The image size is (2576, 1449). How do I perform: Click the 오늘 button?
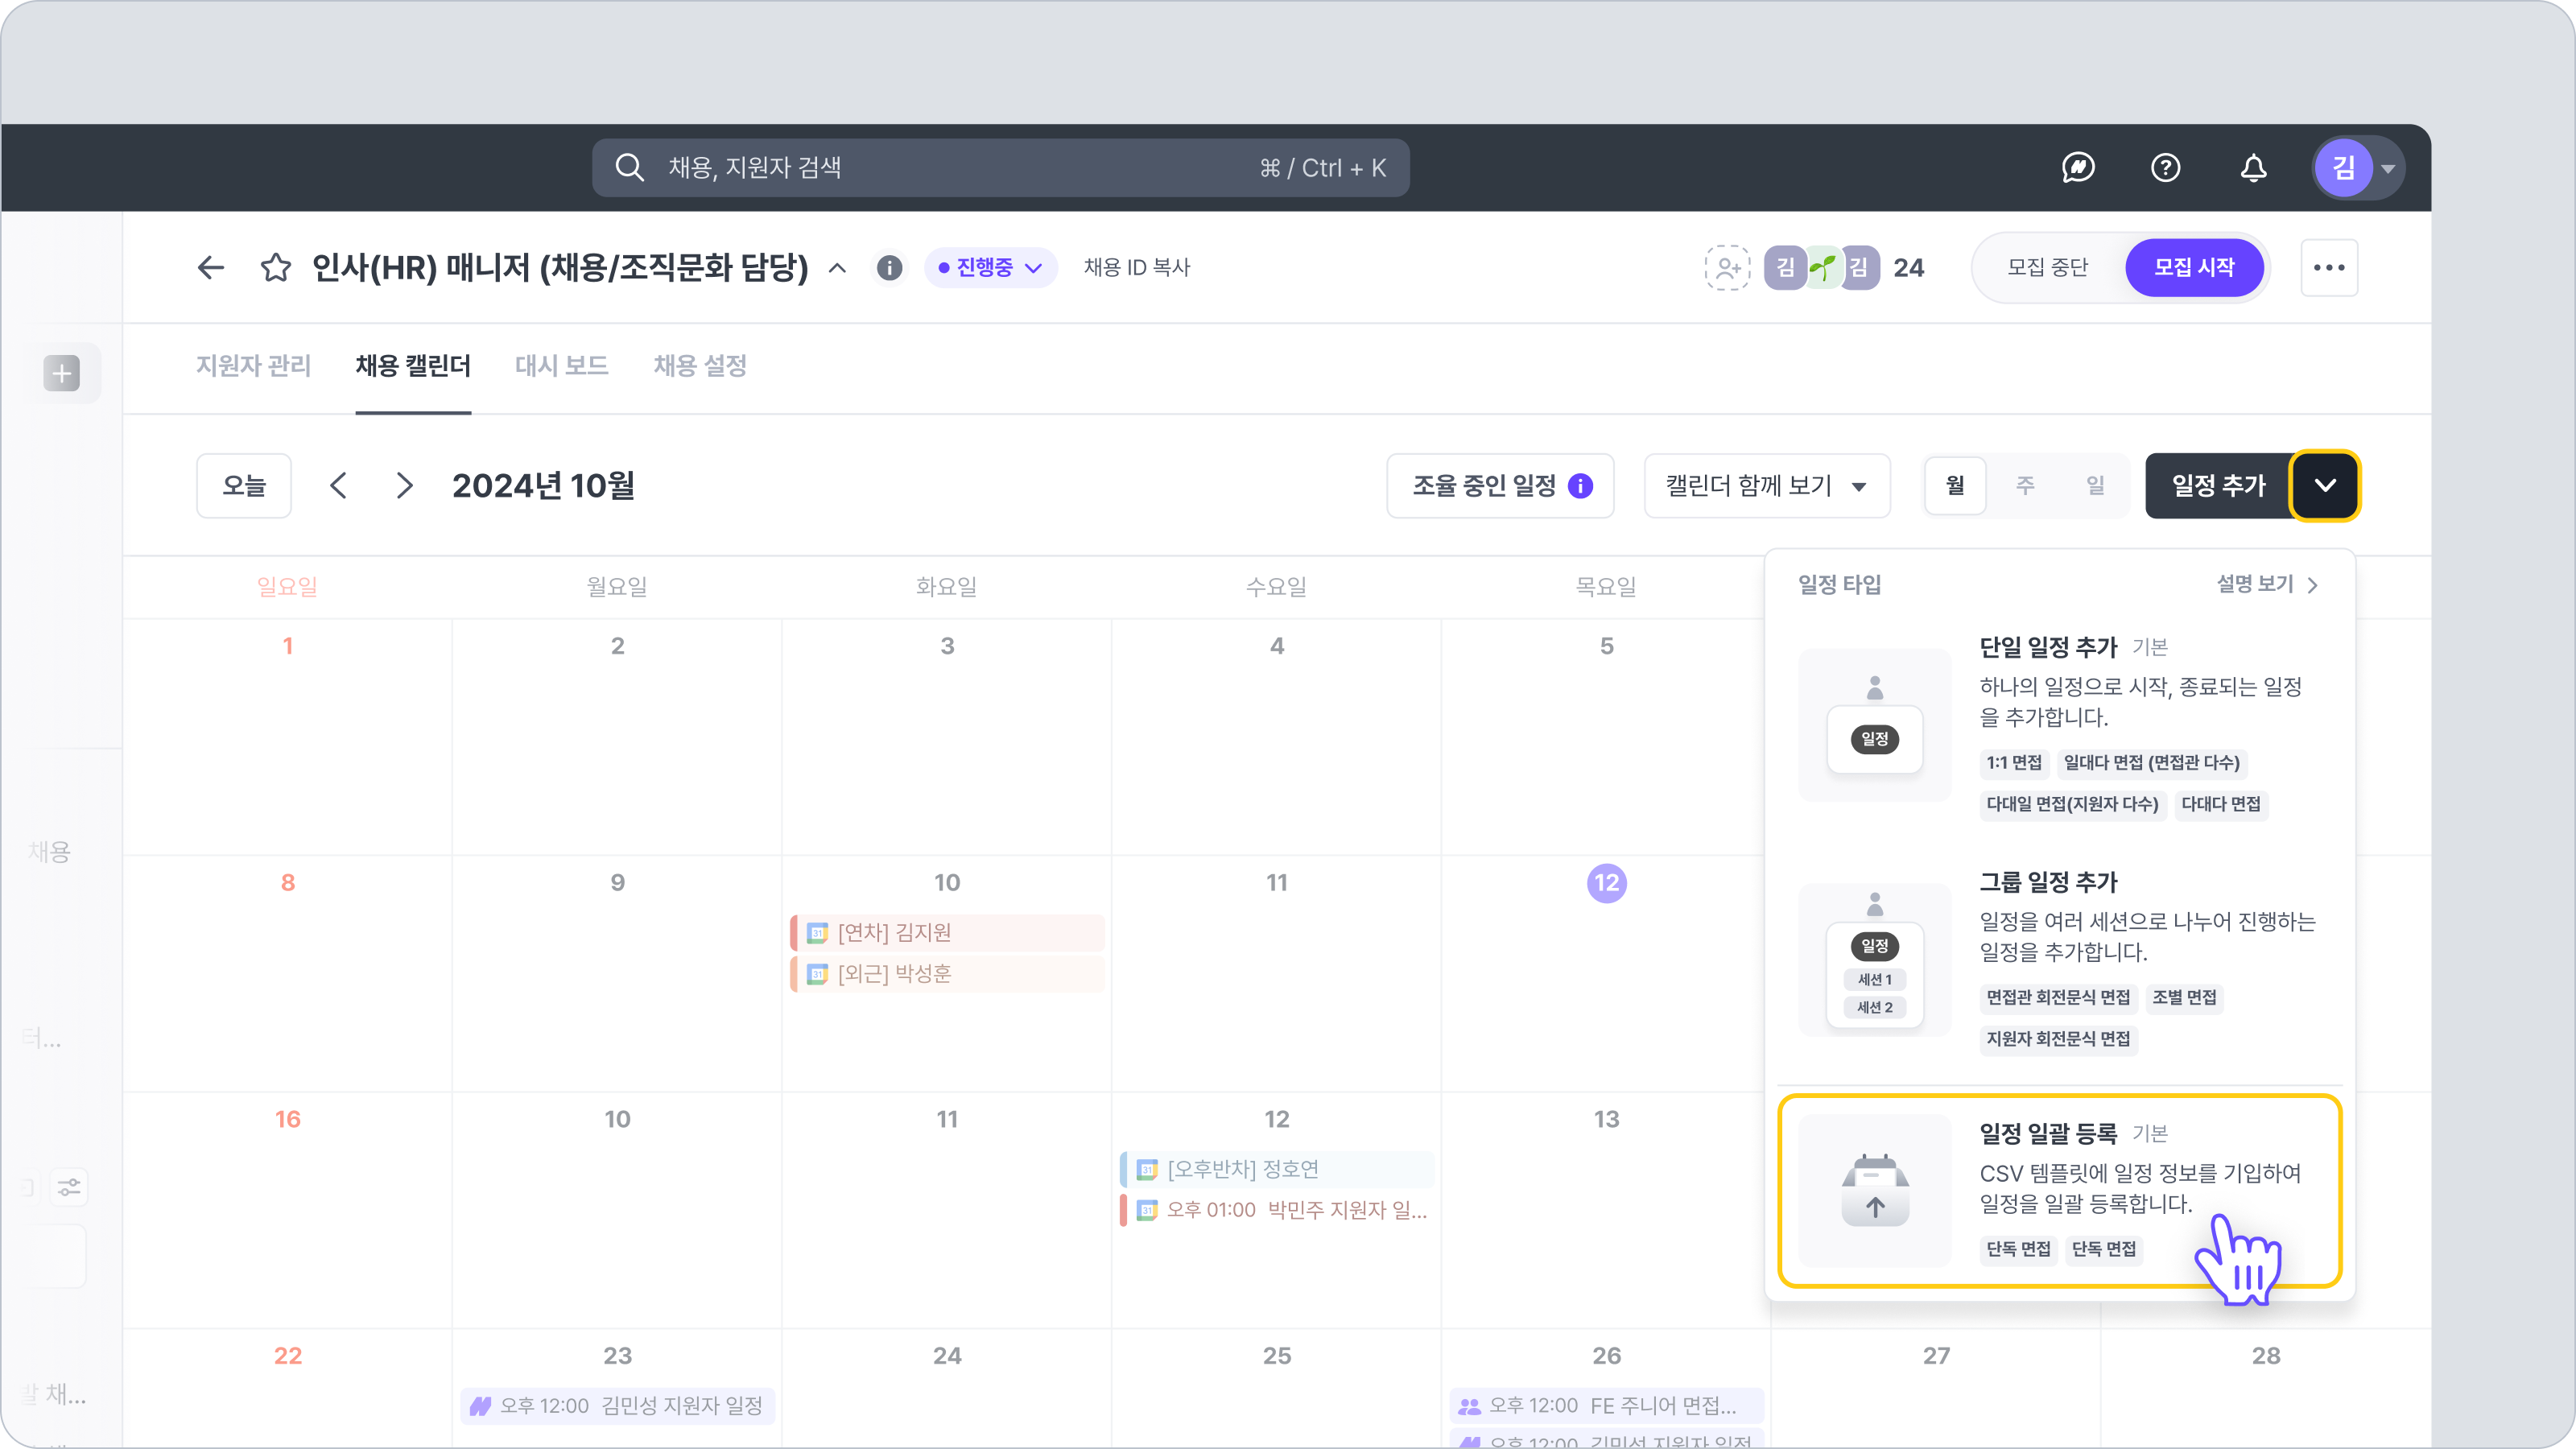244,485
